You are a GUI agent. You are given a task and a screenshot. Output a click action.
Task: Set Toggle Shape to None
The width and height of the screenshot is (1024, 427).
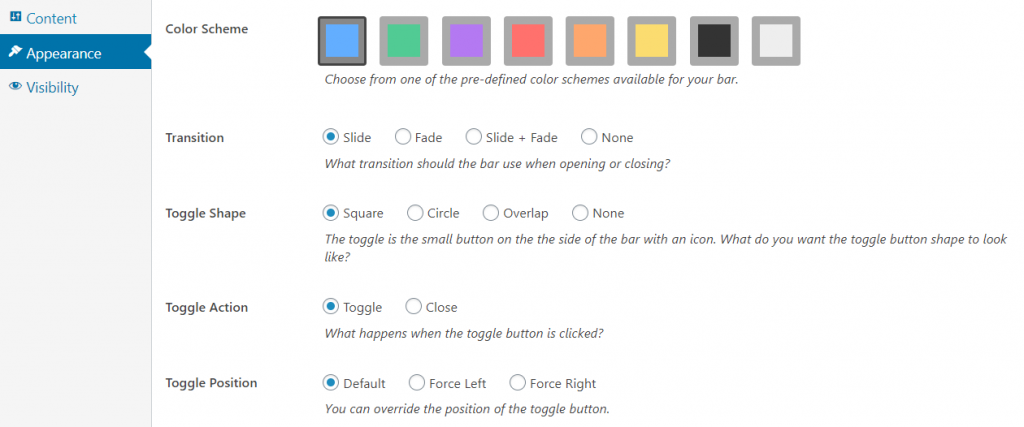580,213
